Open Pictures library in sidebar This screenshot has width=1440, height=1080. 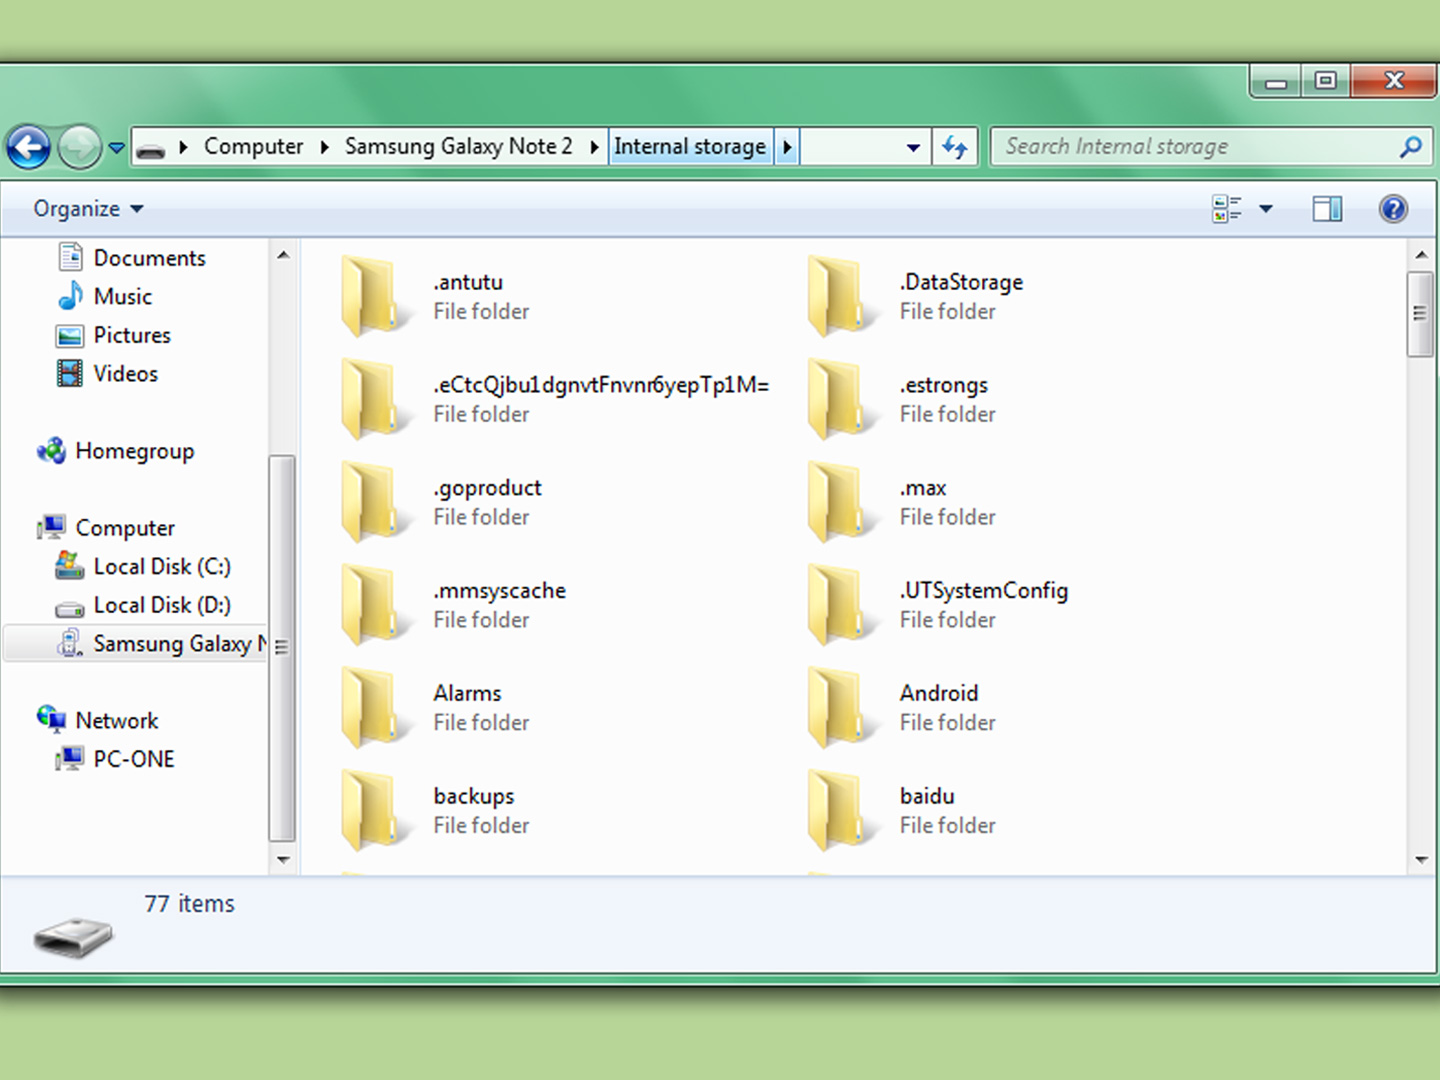click(132, 335)
